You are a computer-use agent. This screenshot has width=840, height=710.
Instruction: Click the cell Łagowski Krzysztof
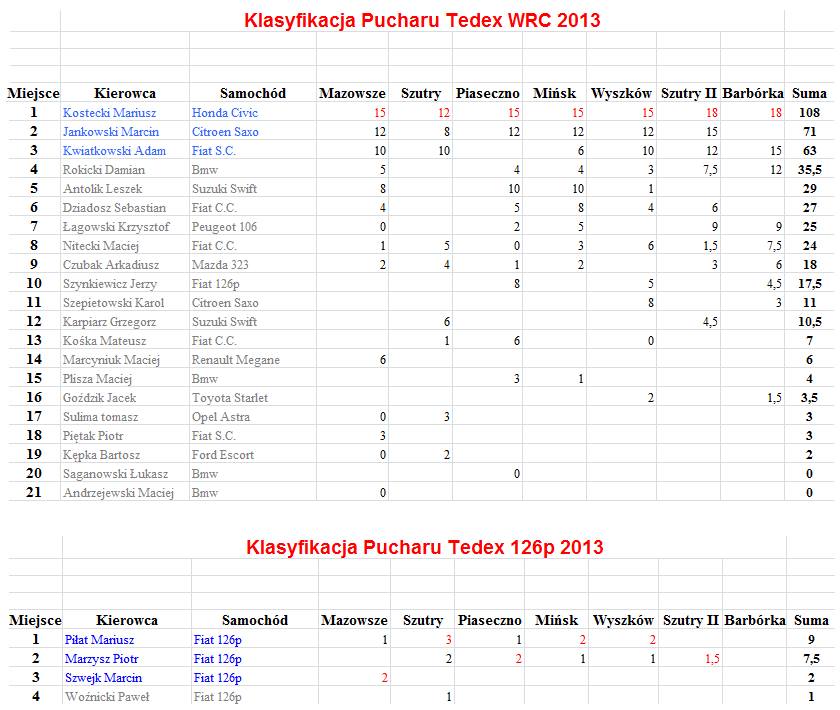(x=116, y=227)
